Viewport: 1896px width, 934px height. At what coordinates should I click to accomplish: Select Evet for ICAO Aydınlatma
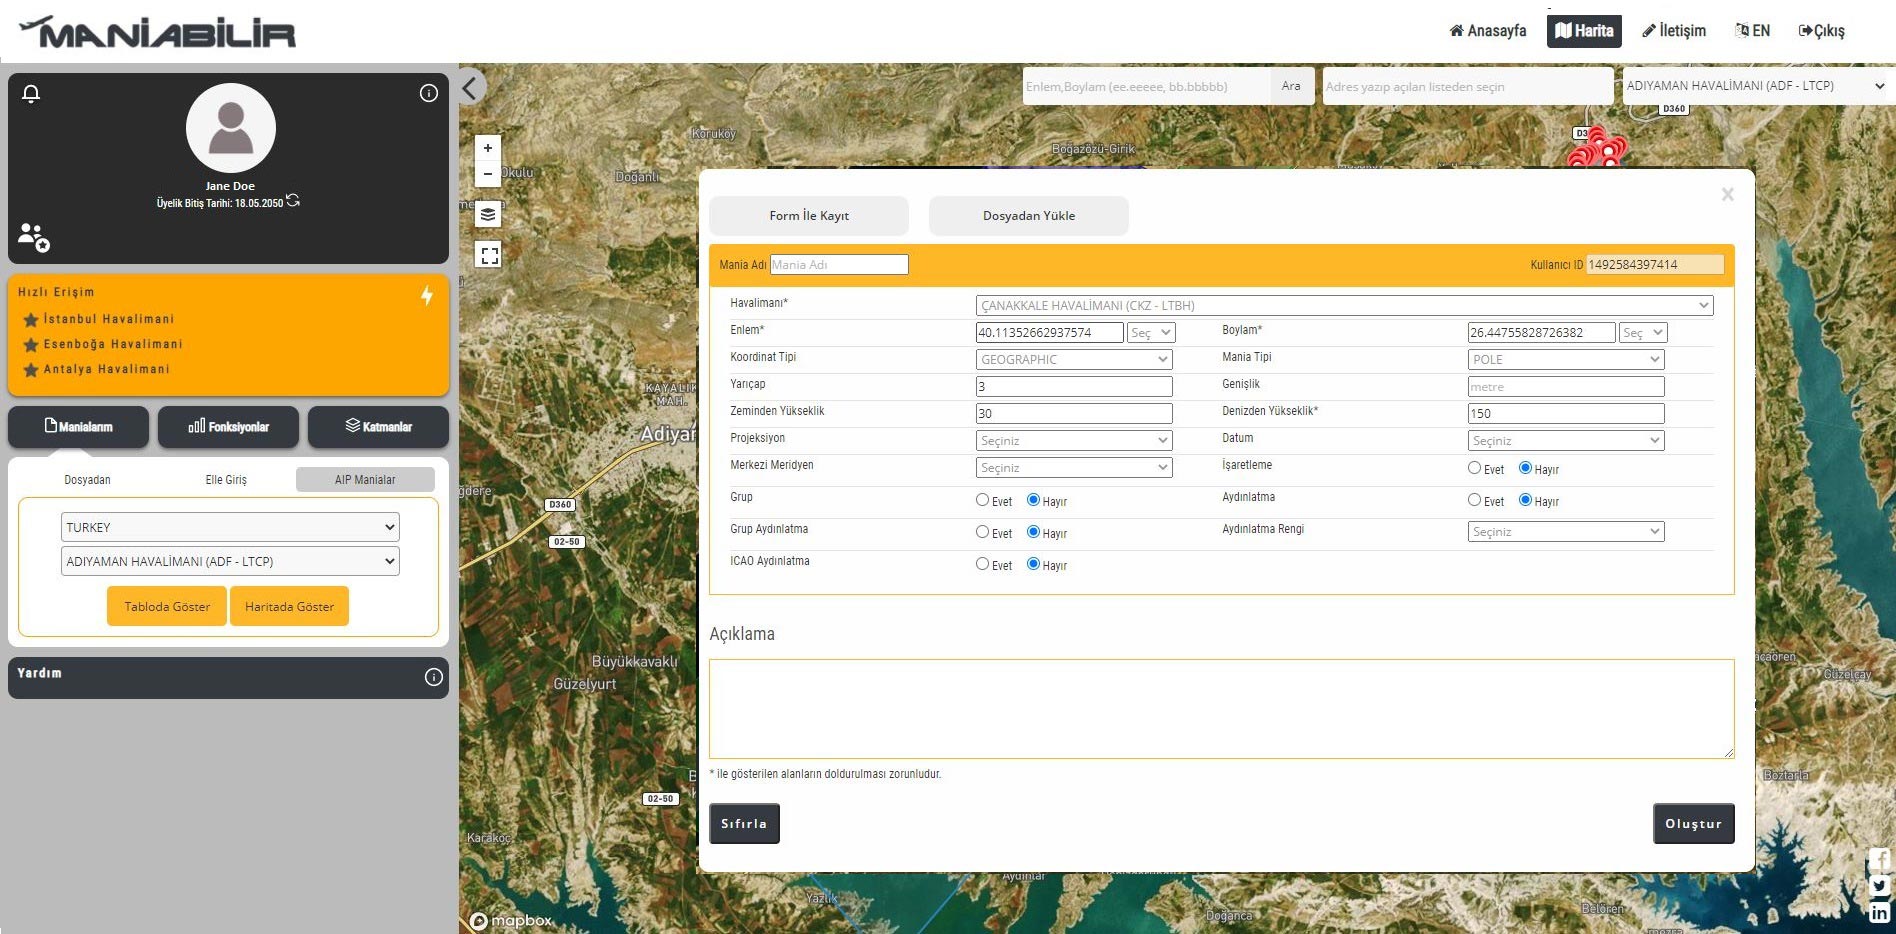pos(982,564)
